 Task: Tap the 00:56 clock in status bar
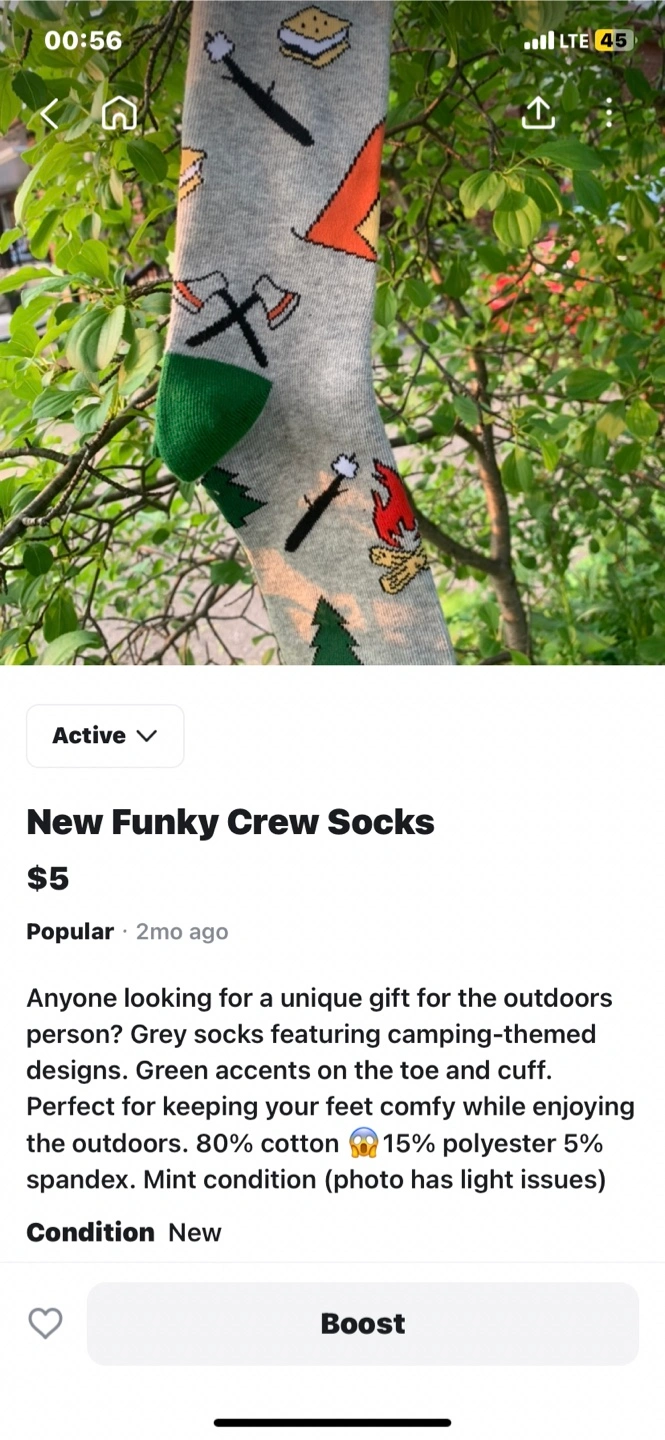[84, 40]
